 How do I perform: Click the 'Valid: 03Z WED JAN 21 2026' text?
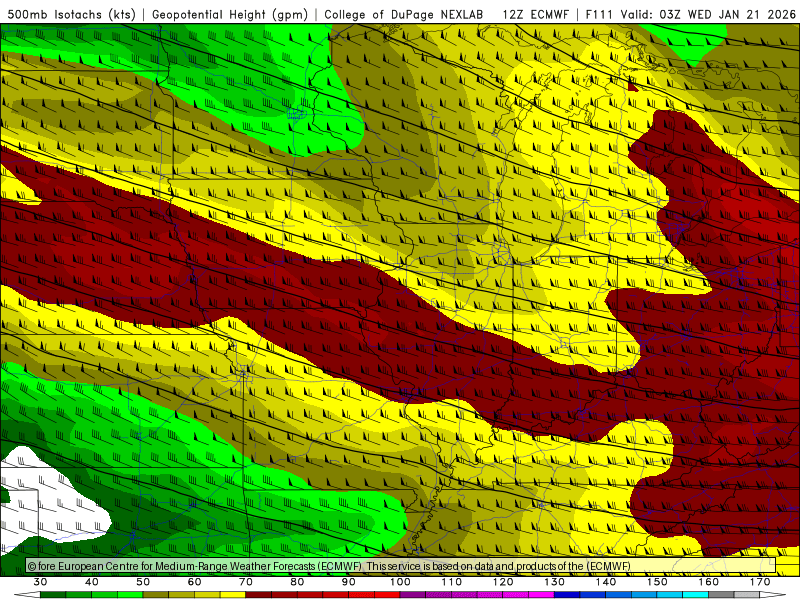[x=708, y=14]
